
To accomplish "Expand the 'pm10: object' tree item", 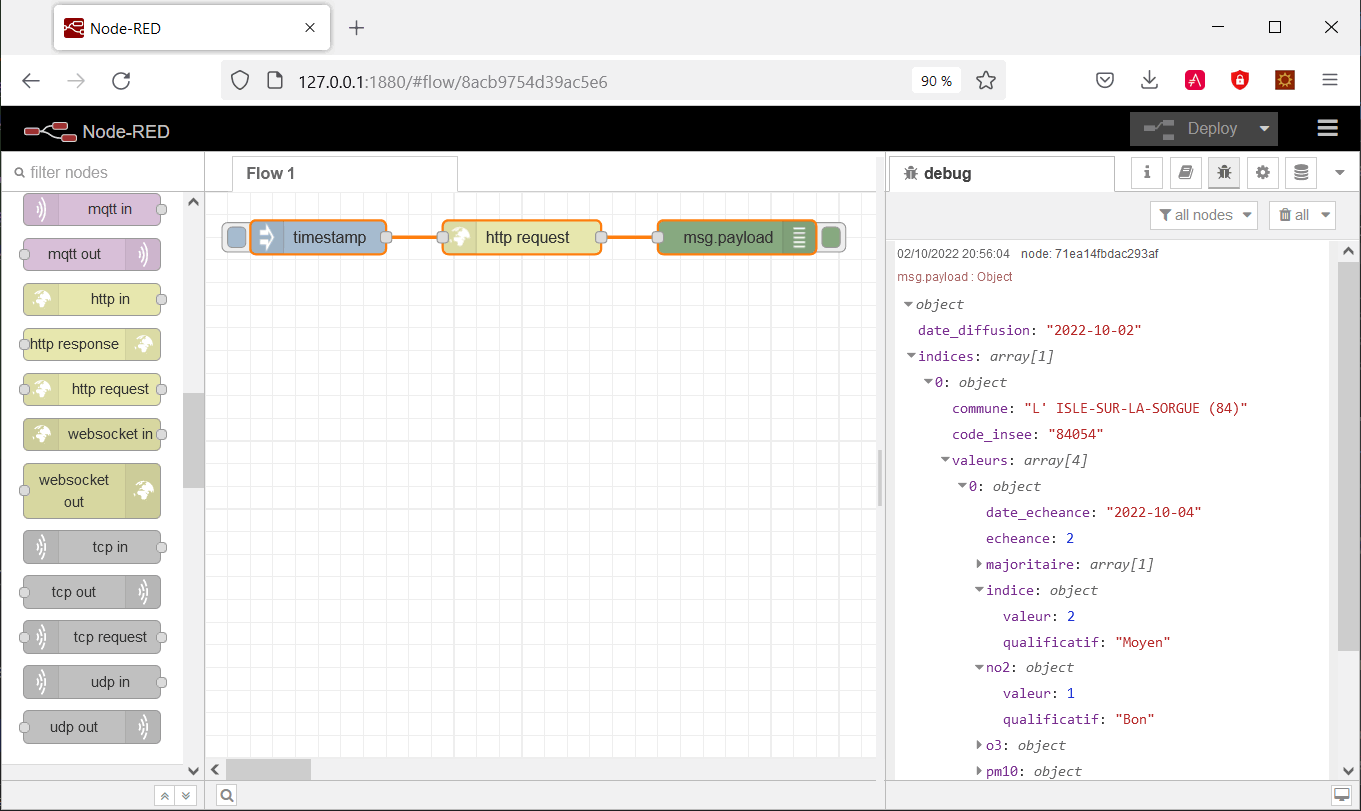I will coord(979,771).
